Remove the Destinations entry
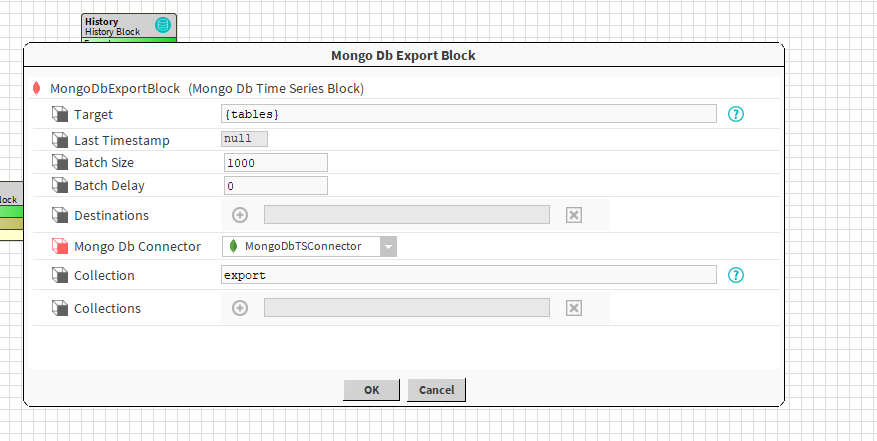Screen dimensions: 877x441 click(x=574, y=215)
